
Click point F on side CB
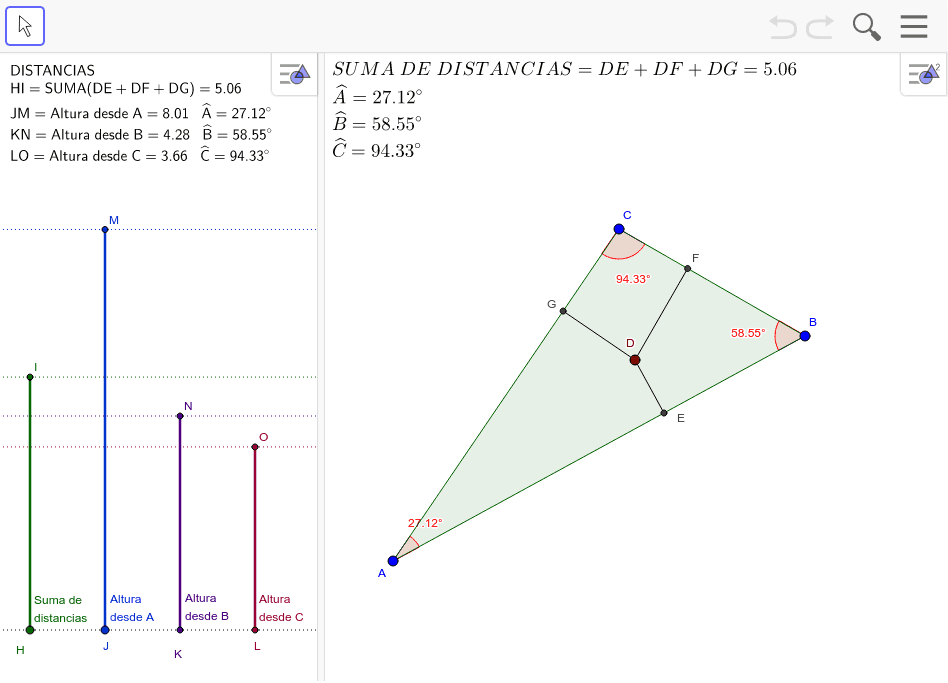point(687,268)
